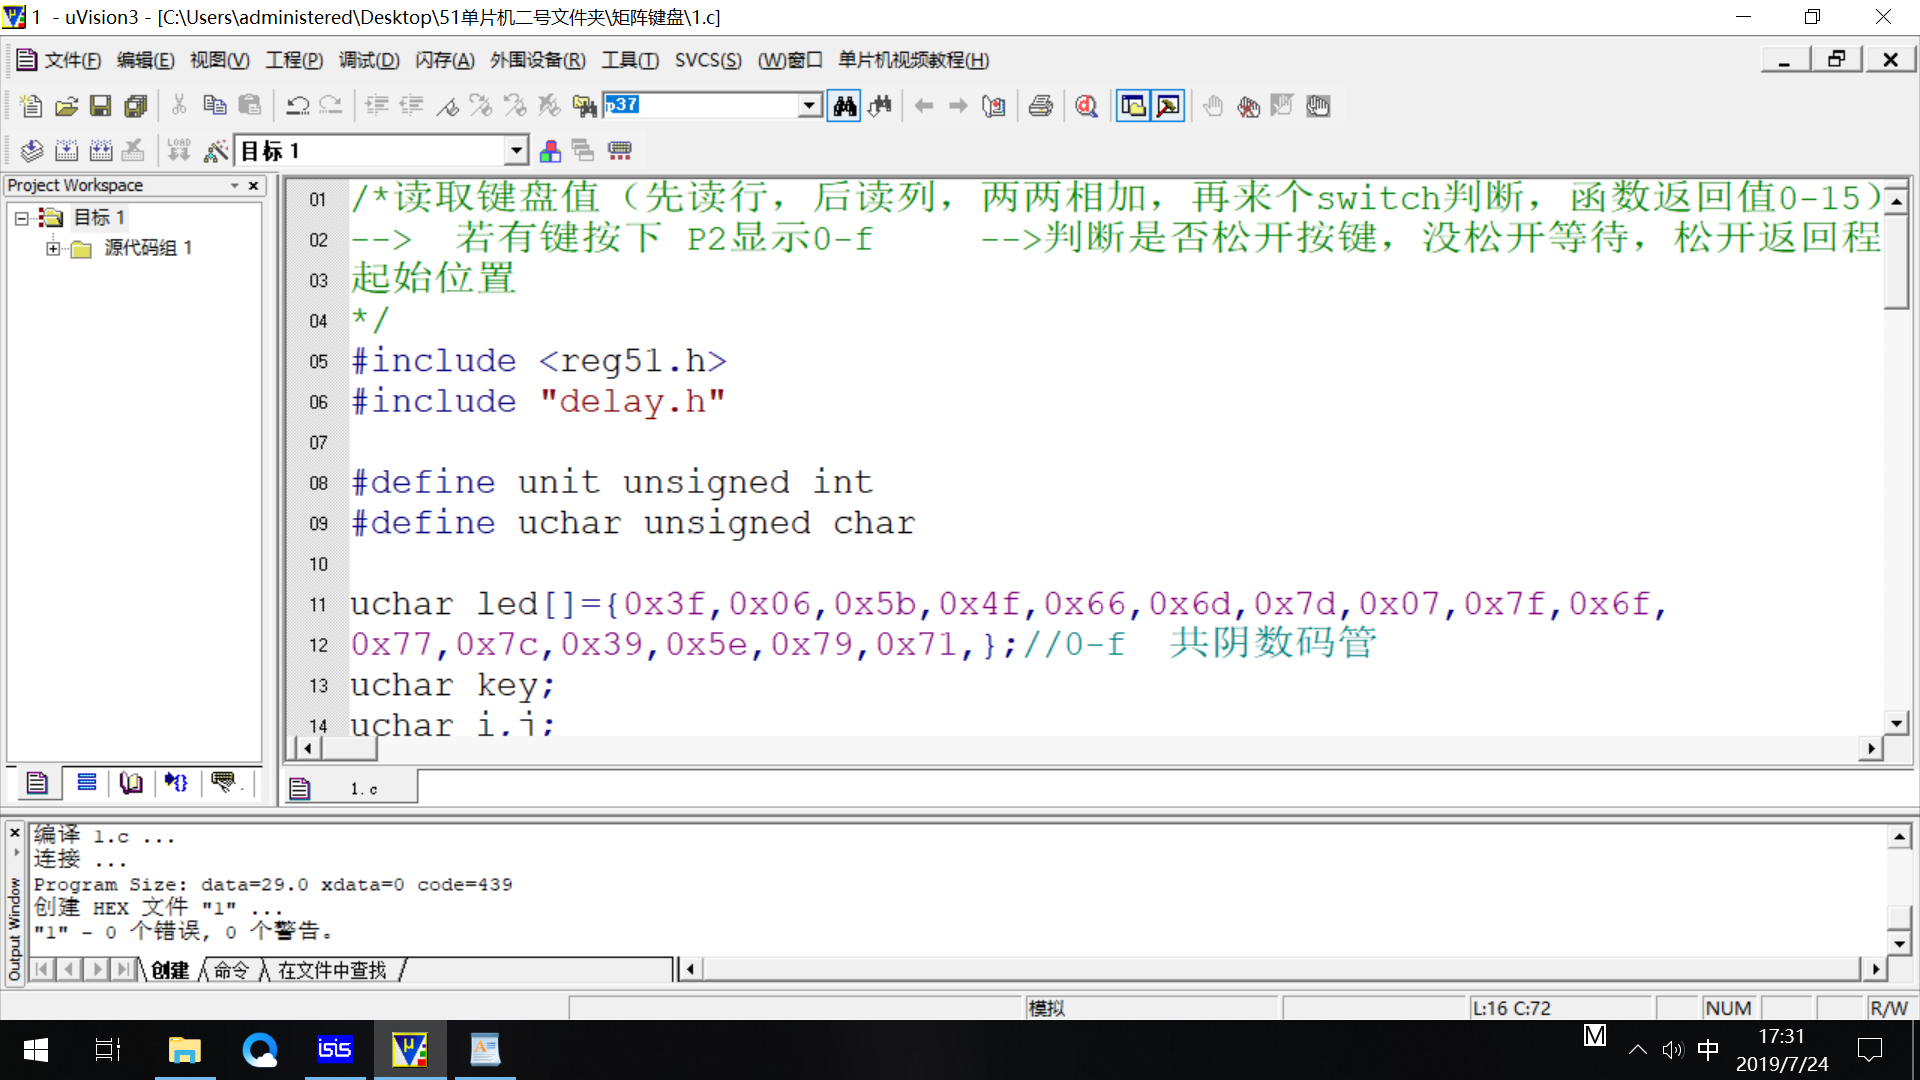The image size is (1920, 1080).
Task: Redo the last undone edit
Action: 331,105
